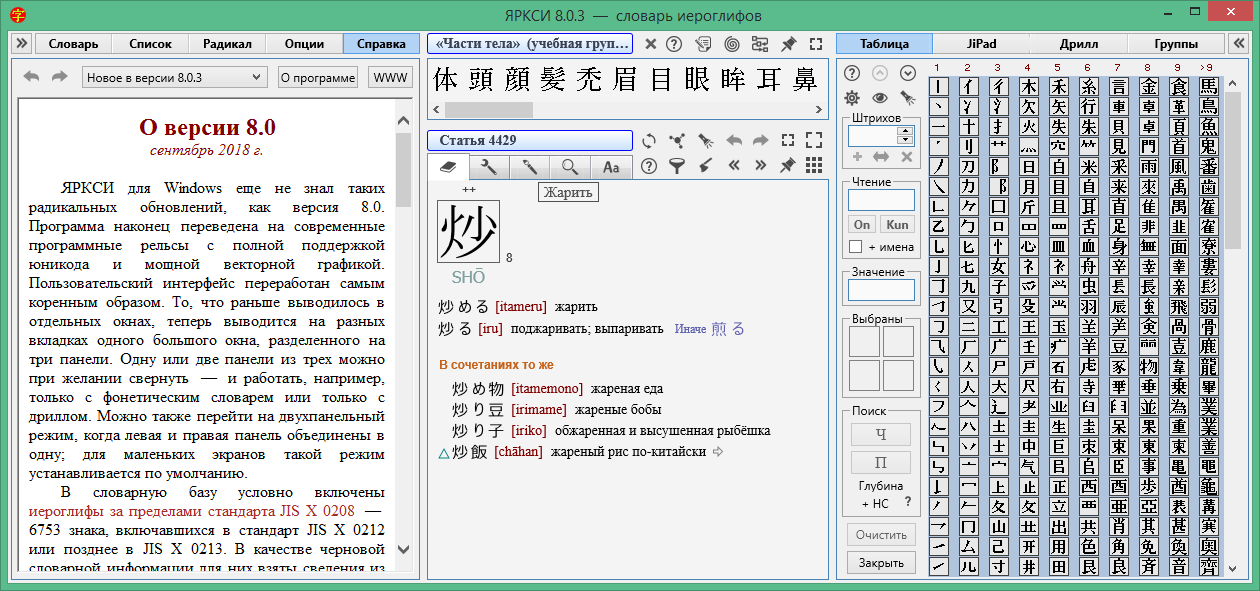Image resolution: width=1260 pixels, height=591 pixels.
Task: Jump to previous article with « icon
Action: click(x=733, y=166)
